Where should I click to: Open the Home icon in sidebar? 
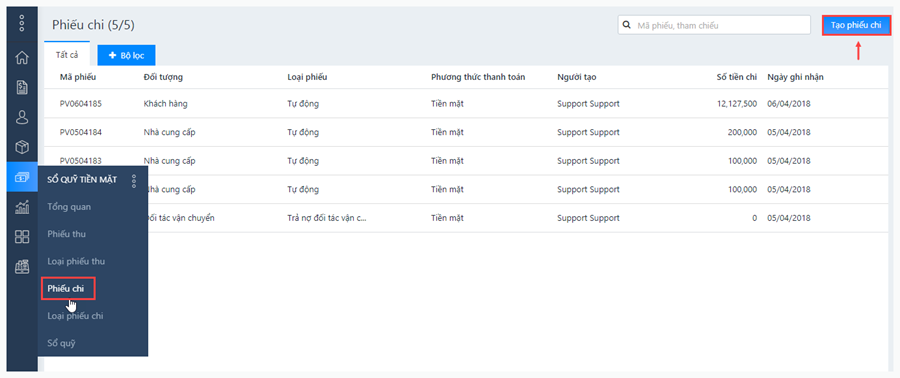(22, 57)
